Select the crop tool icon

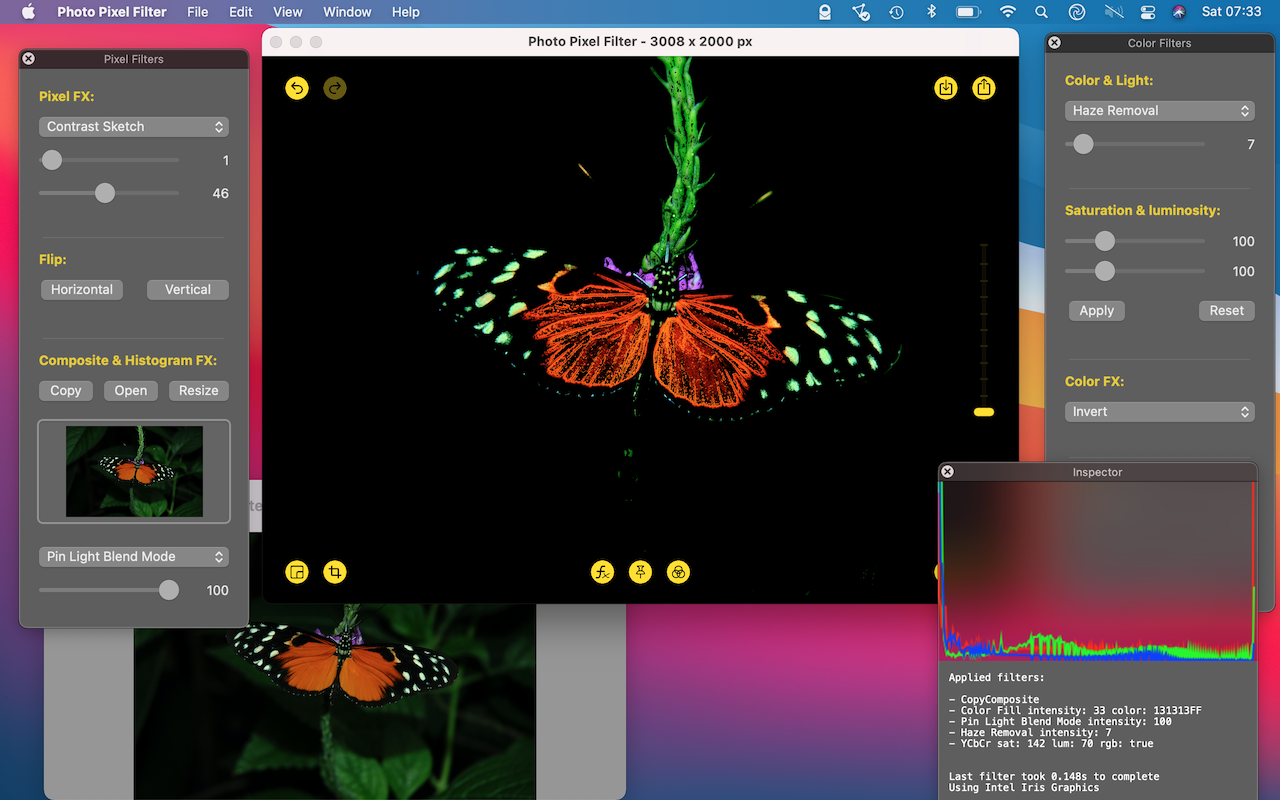click(335, 572)
